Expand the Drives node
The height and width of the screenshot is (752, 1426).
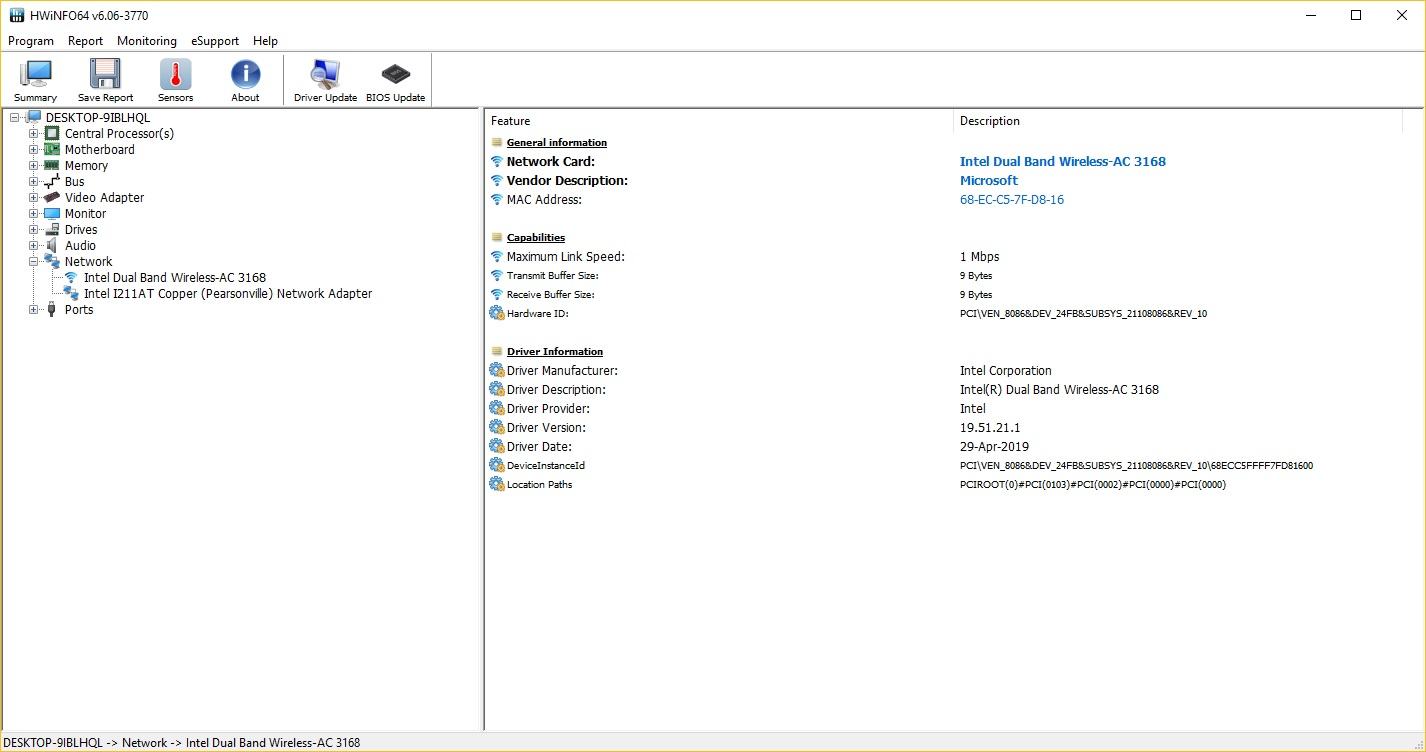[34, 229]
